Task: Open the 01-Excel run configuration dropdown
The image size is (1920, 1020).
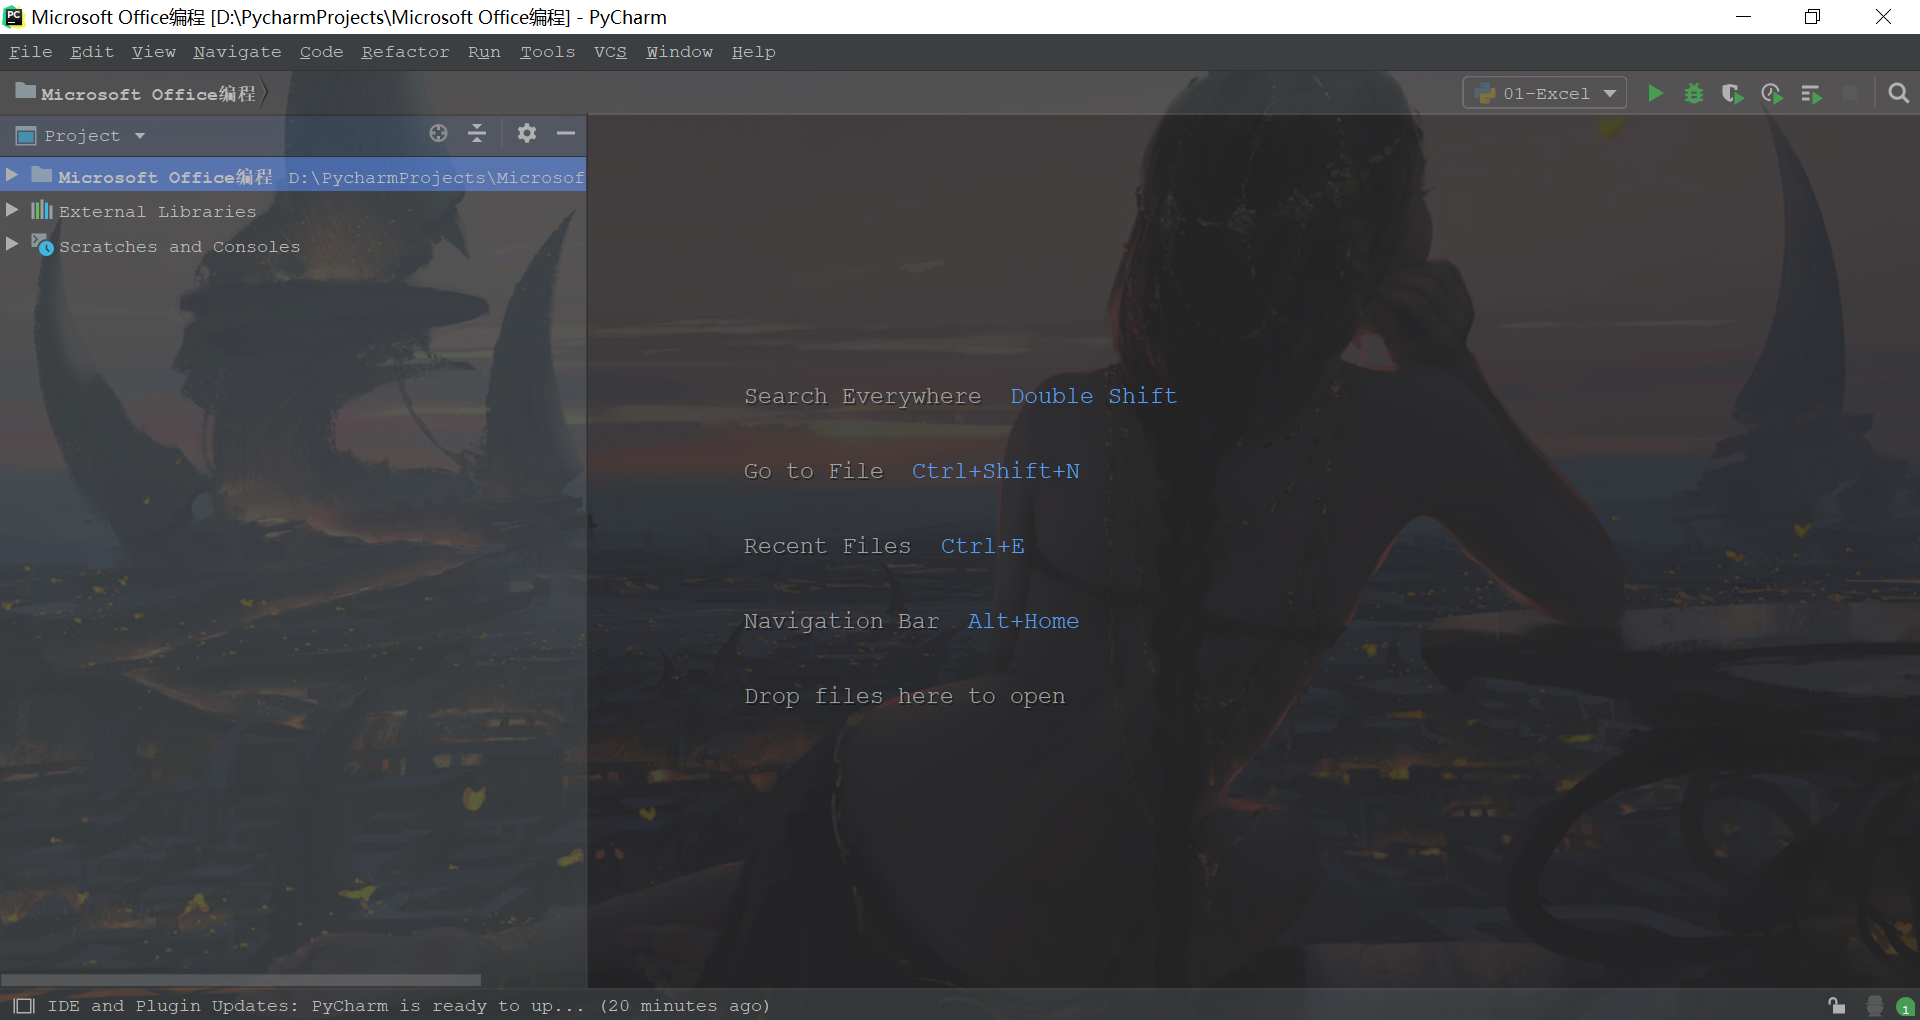Action: coord(1544,93)
